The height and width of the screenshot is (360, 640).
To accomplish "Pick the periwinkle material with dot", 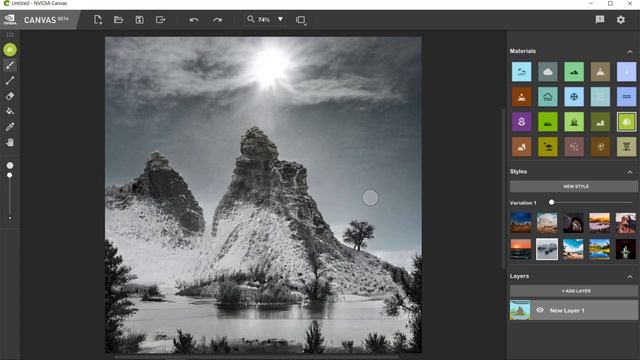I will [x=626, y=72].
